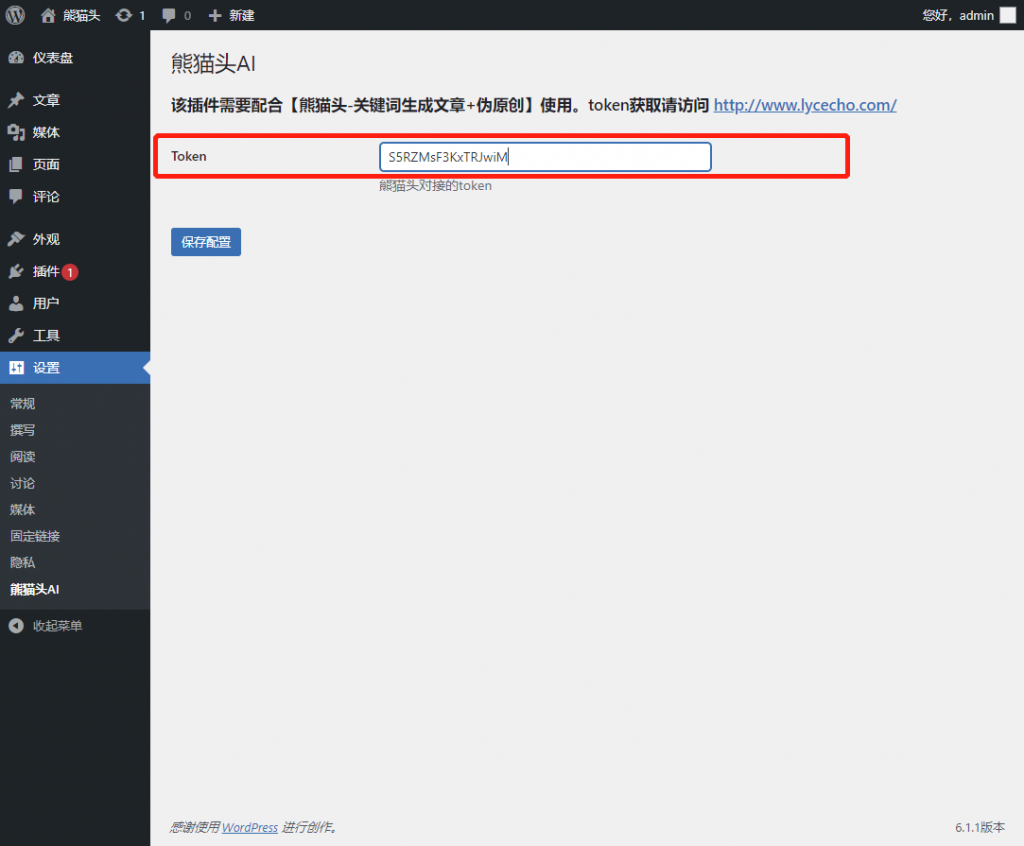Click the 6.1.1版本 version text

980,827
